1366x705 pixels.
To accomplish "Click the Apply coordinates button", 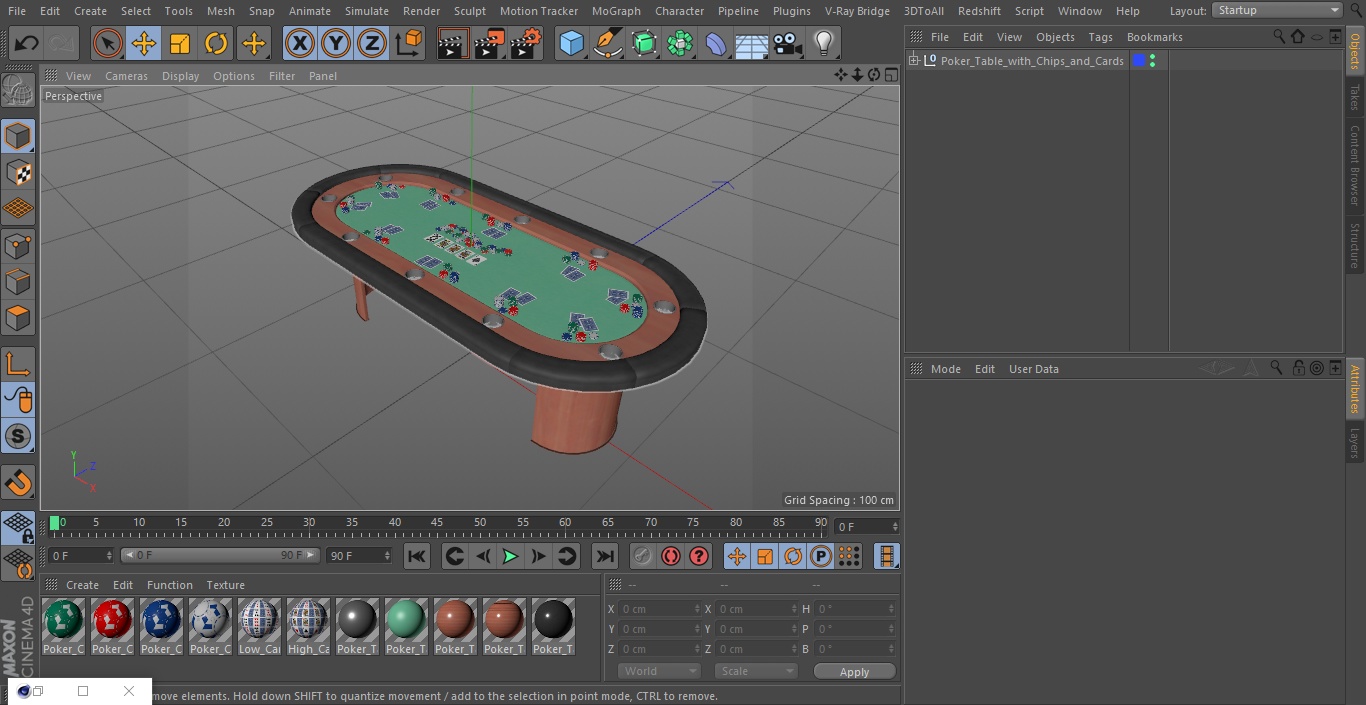I will click(854, 672).
